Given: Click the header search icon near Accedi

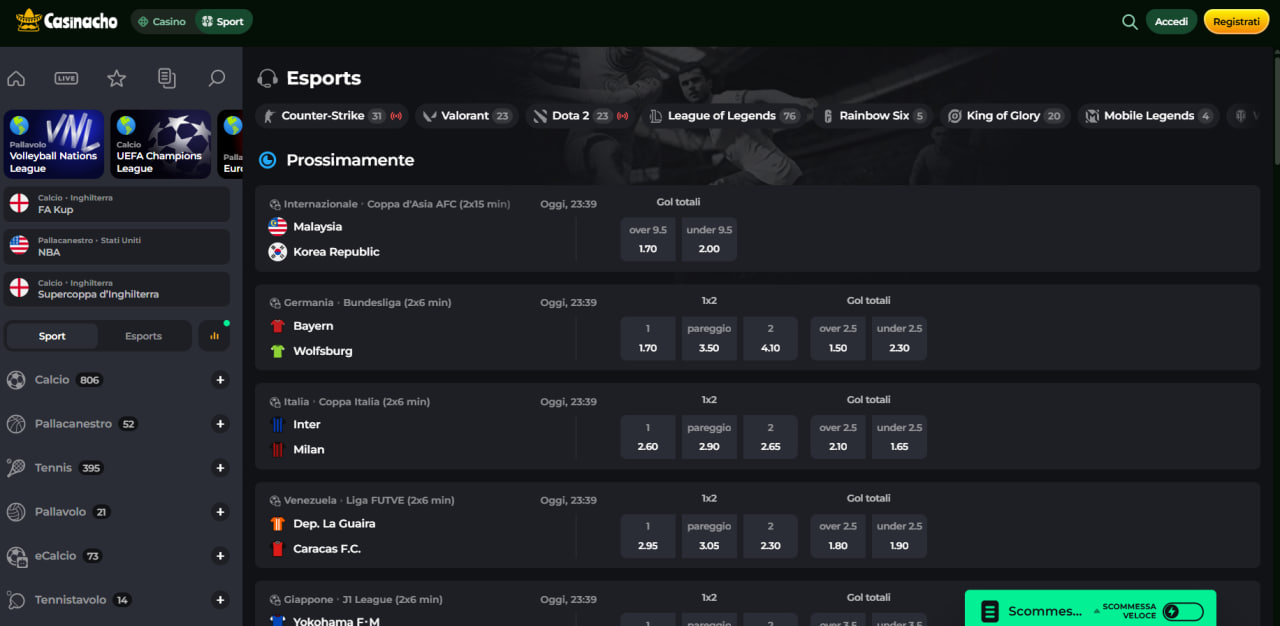Looking at the screenshot, I should [x=1130, y=21].
